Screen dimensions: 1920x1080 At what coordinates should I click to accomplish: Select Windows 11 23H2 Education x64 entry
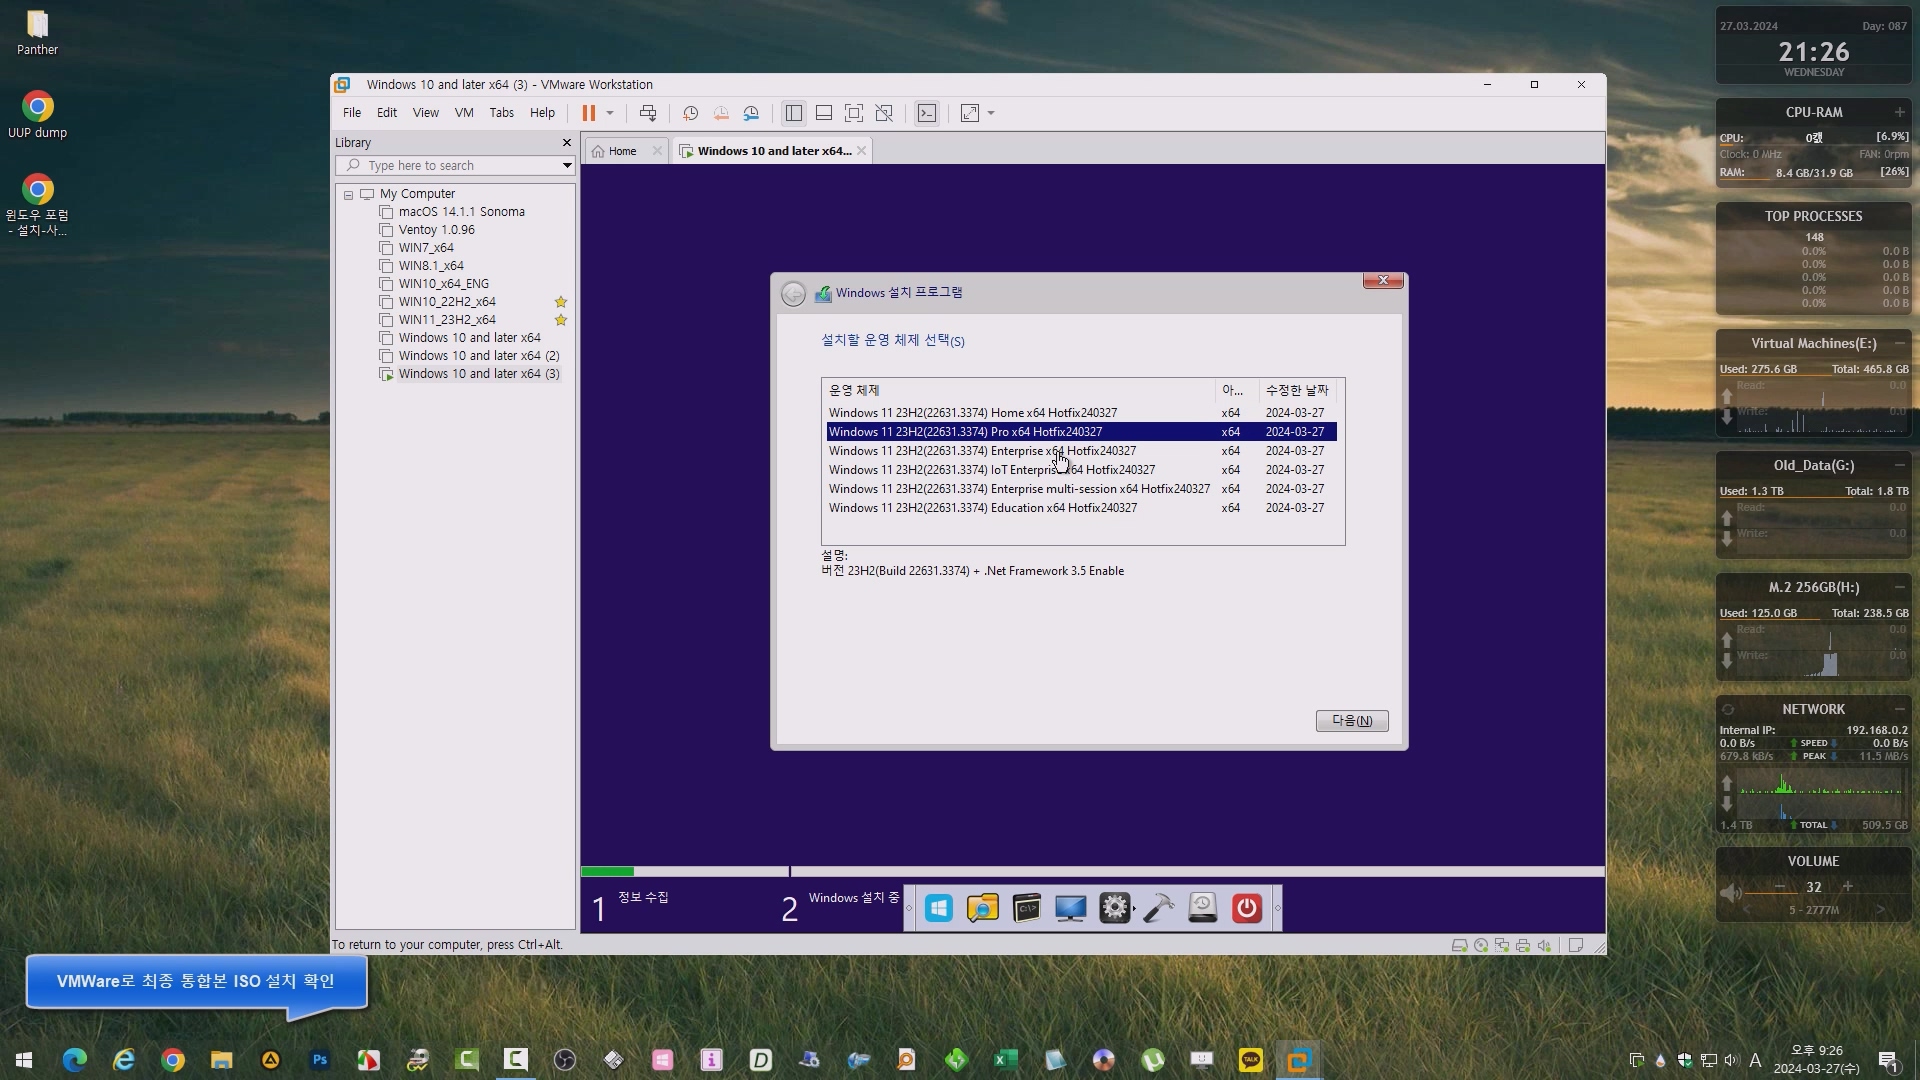[982, 508]
